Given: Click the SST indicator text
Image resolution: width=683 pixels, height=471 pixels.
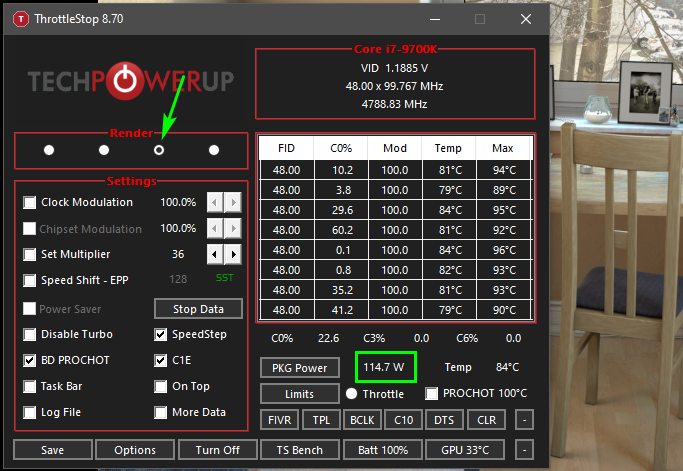Looking at the screenshot, I should [225, 278].
